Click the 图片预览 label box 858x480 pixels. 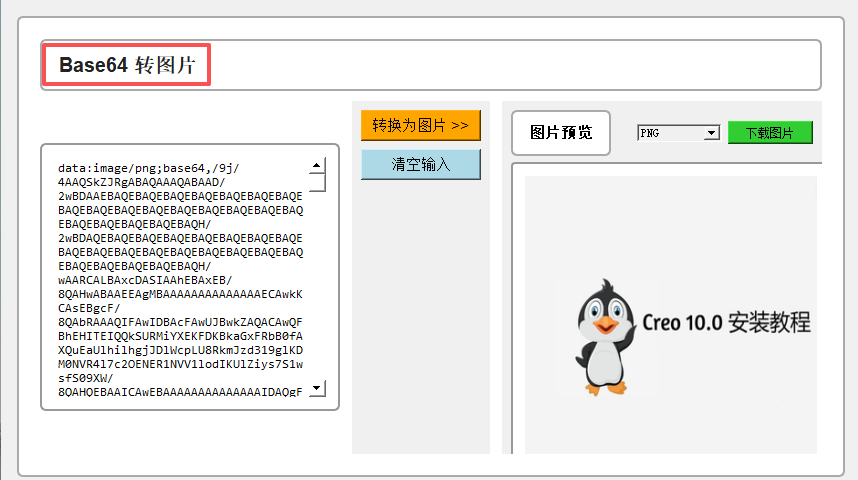coord(561,132)
